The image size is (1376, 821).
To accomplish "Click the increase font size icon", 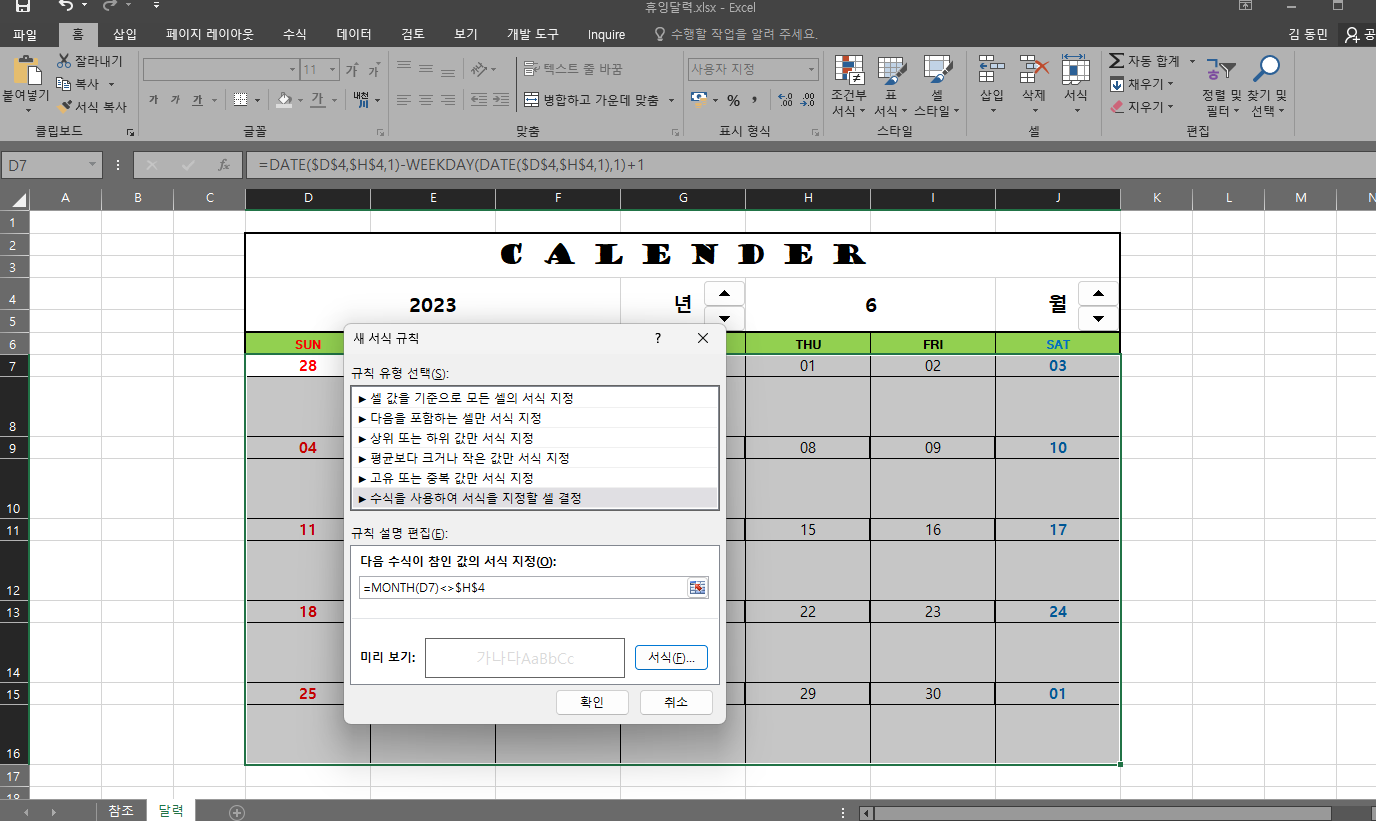I will click(352, 70).
